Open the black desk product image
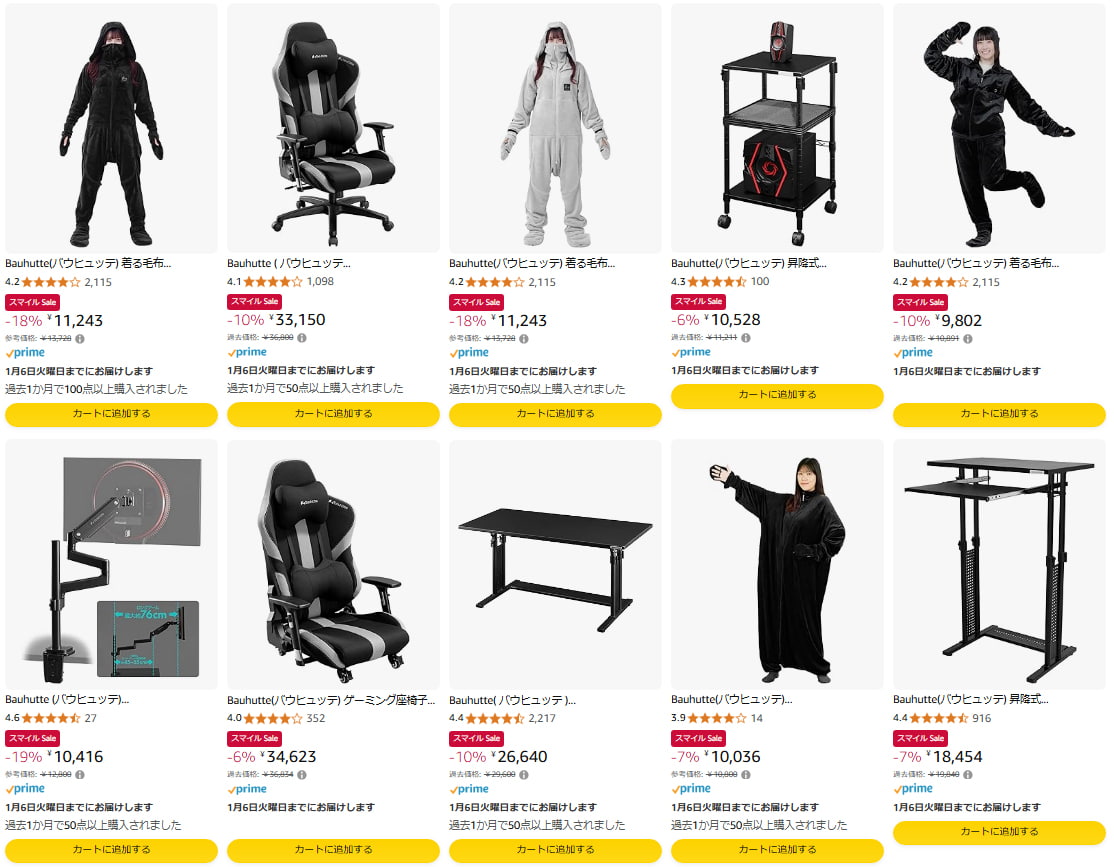Viewport: 1114px width, 867px height. [x=555, y=564]
